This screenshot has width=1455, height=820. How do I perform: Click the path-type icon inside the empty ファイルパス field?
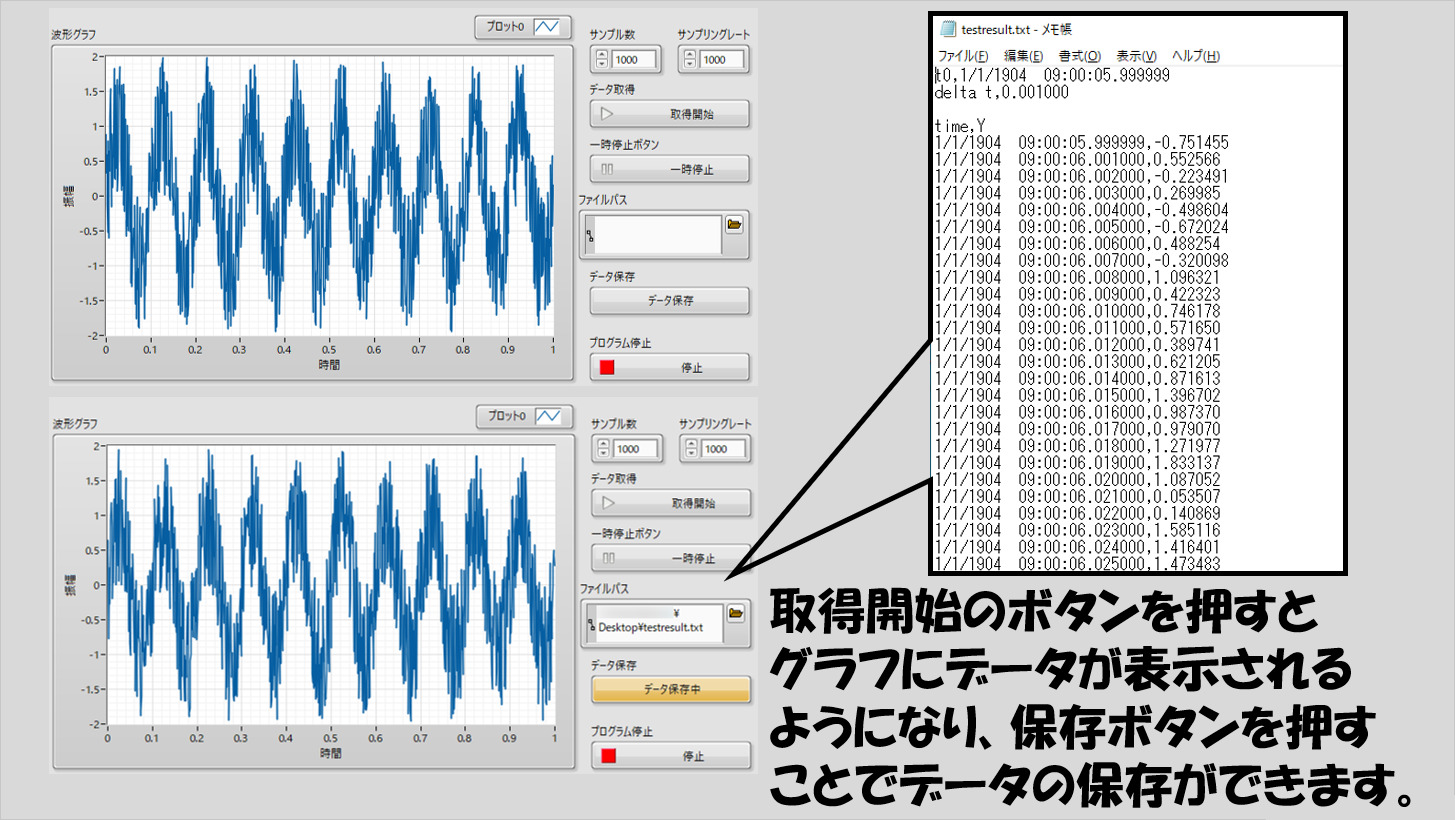tap(589, 237)
